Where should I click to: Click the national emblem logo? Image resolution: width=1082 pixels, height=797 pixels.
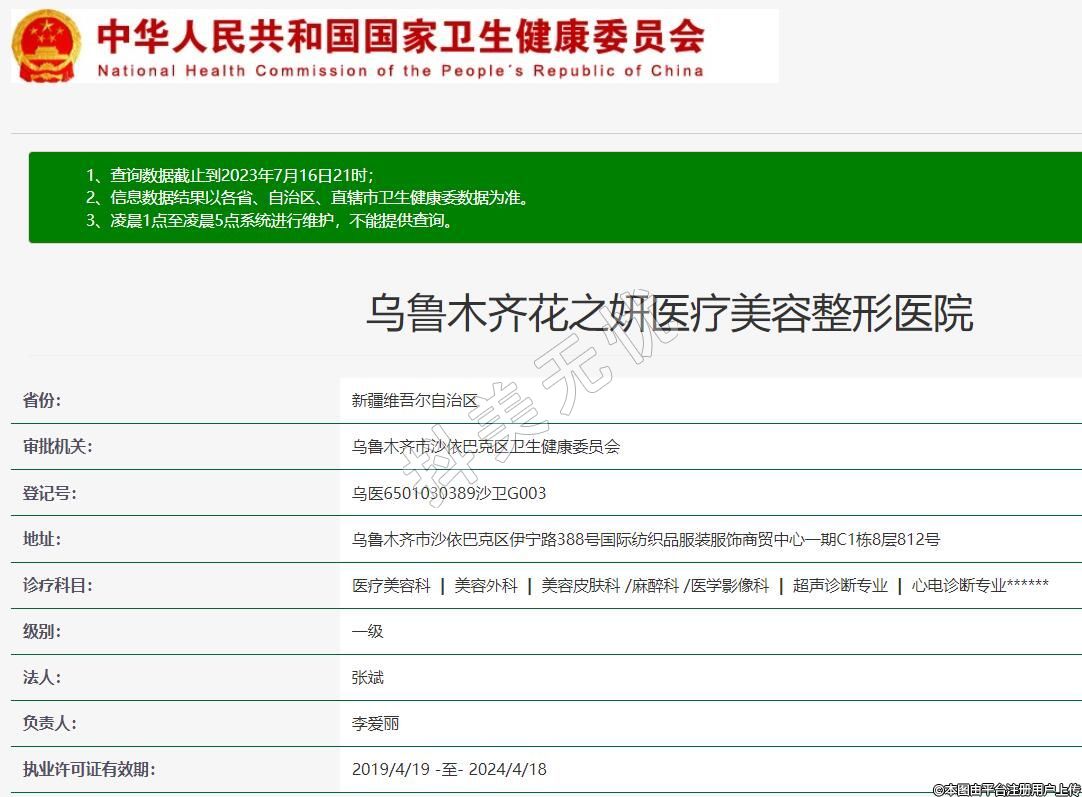click(x=47, y=46)
